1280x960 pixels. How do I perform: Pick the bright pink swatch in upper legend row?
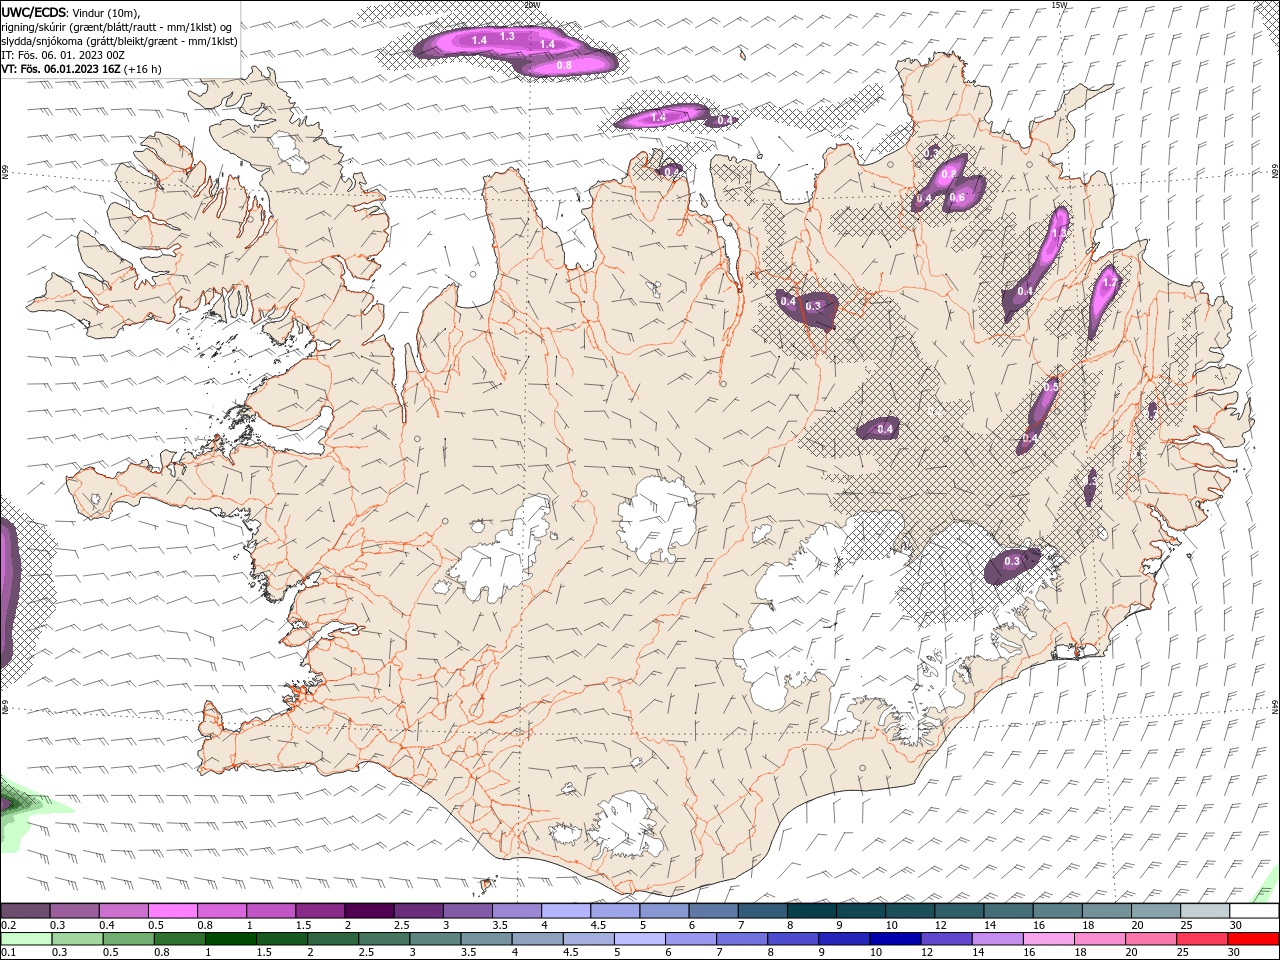pos(172,911)
